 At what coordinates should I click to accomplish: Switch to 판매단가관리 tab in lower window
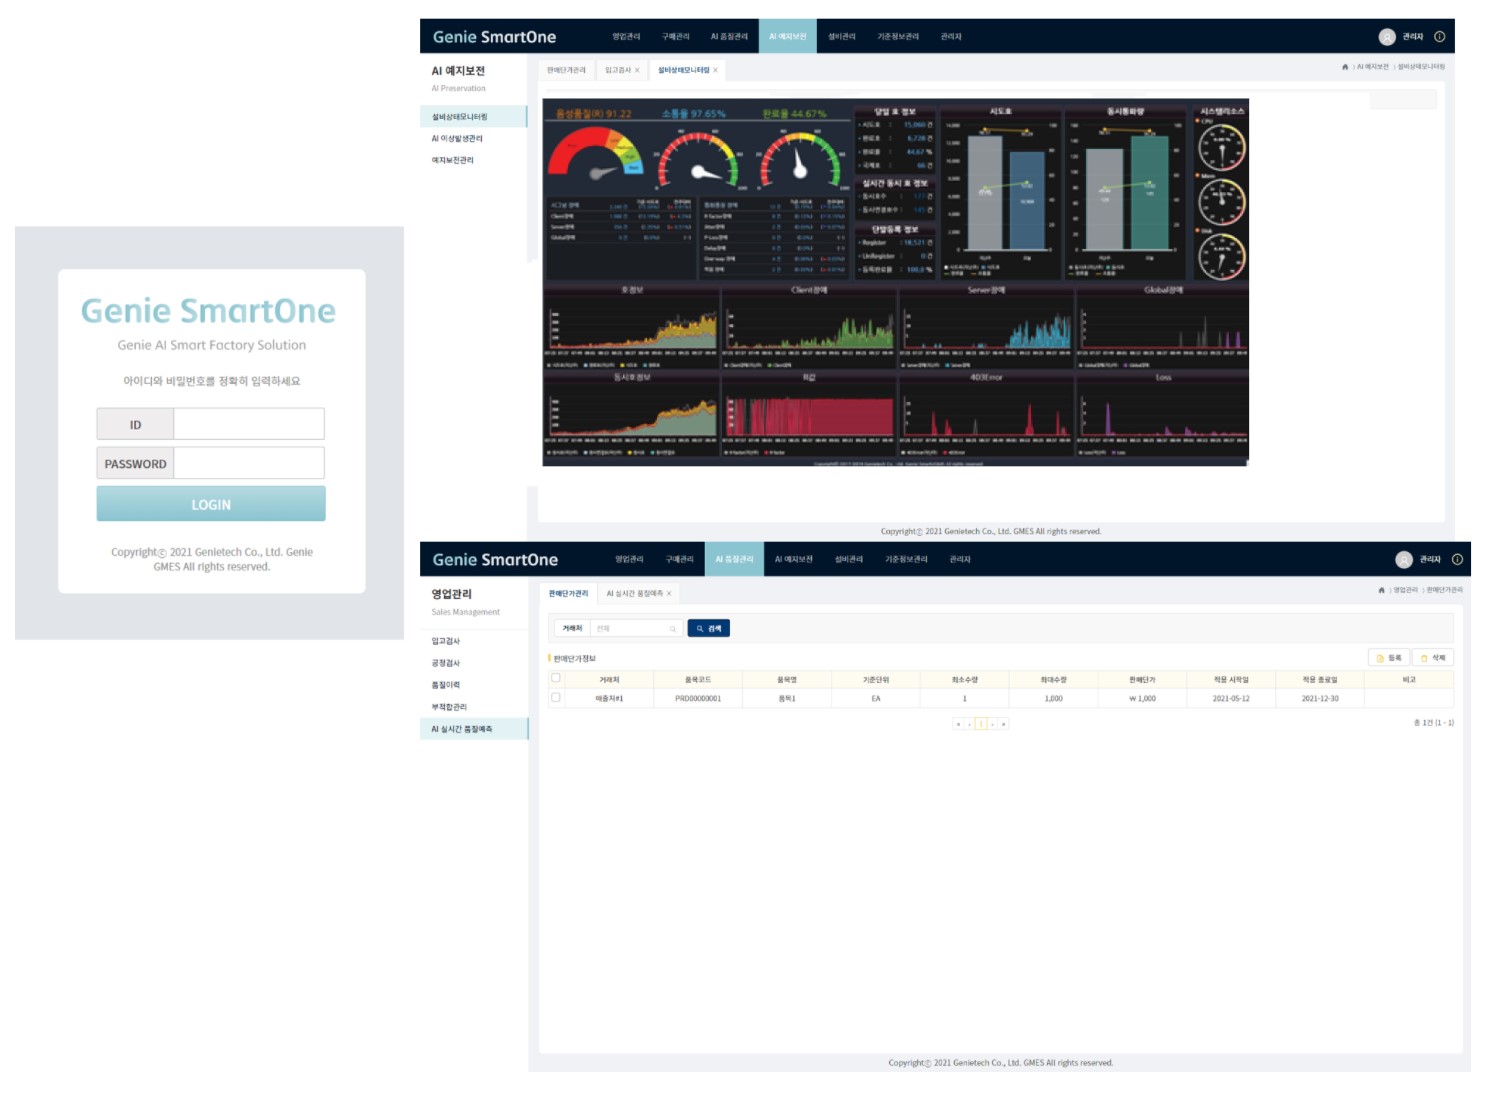pos(568,594)
